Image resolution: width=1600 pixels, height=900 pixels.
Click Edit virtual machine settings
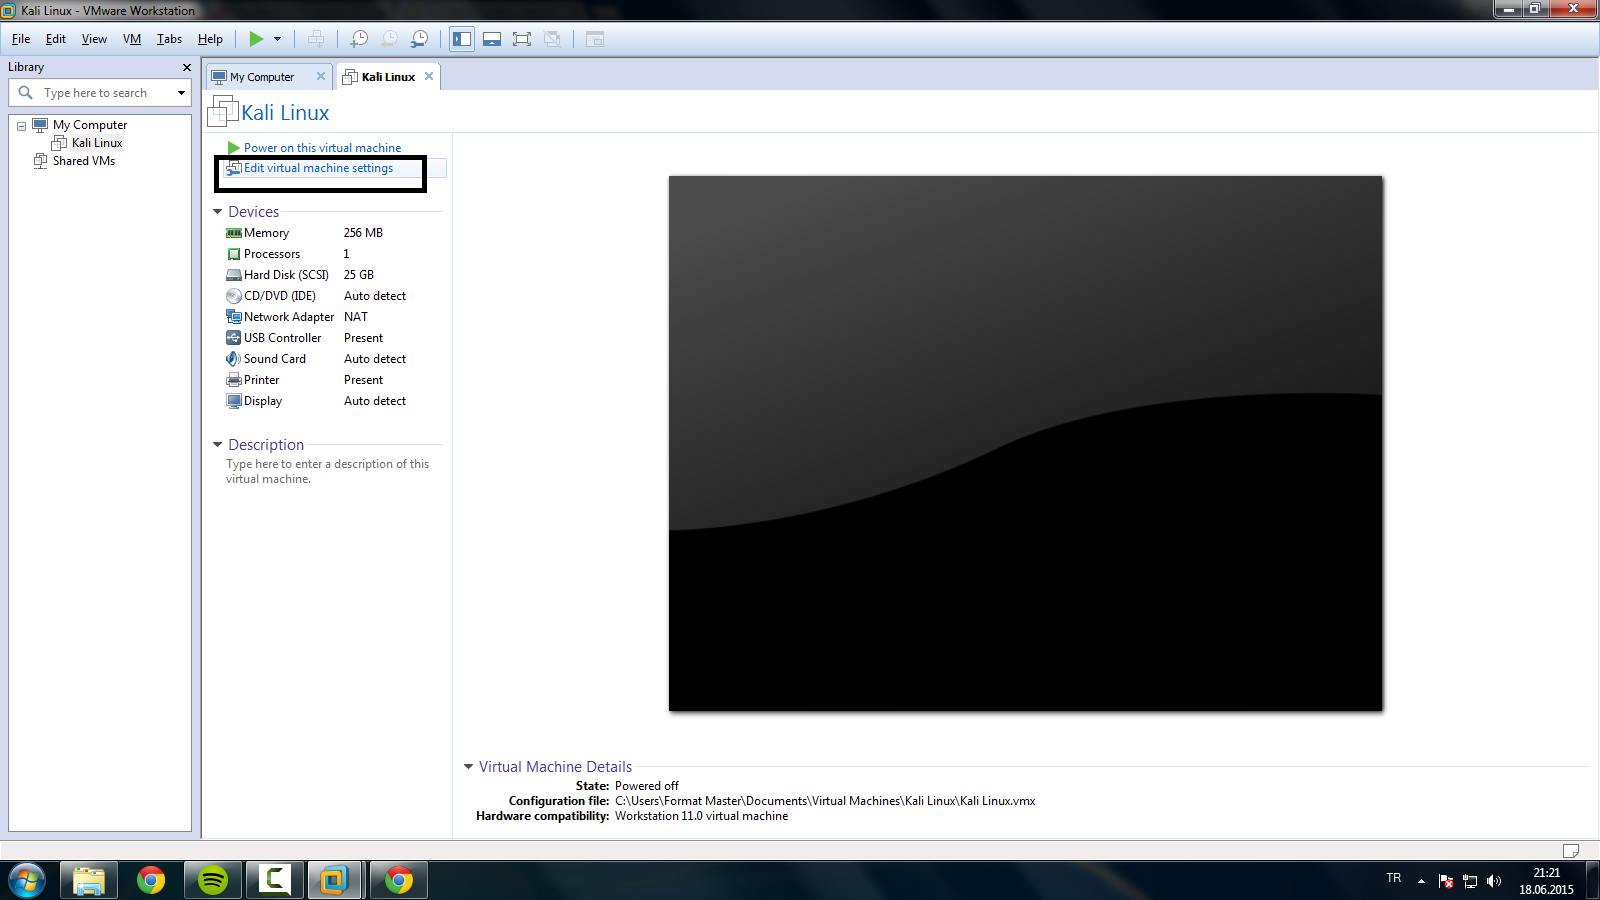[318, 168]
